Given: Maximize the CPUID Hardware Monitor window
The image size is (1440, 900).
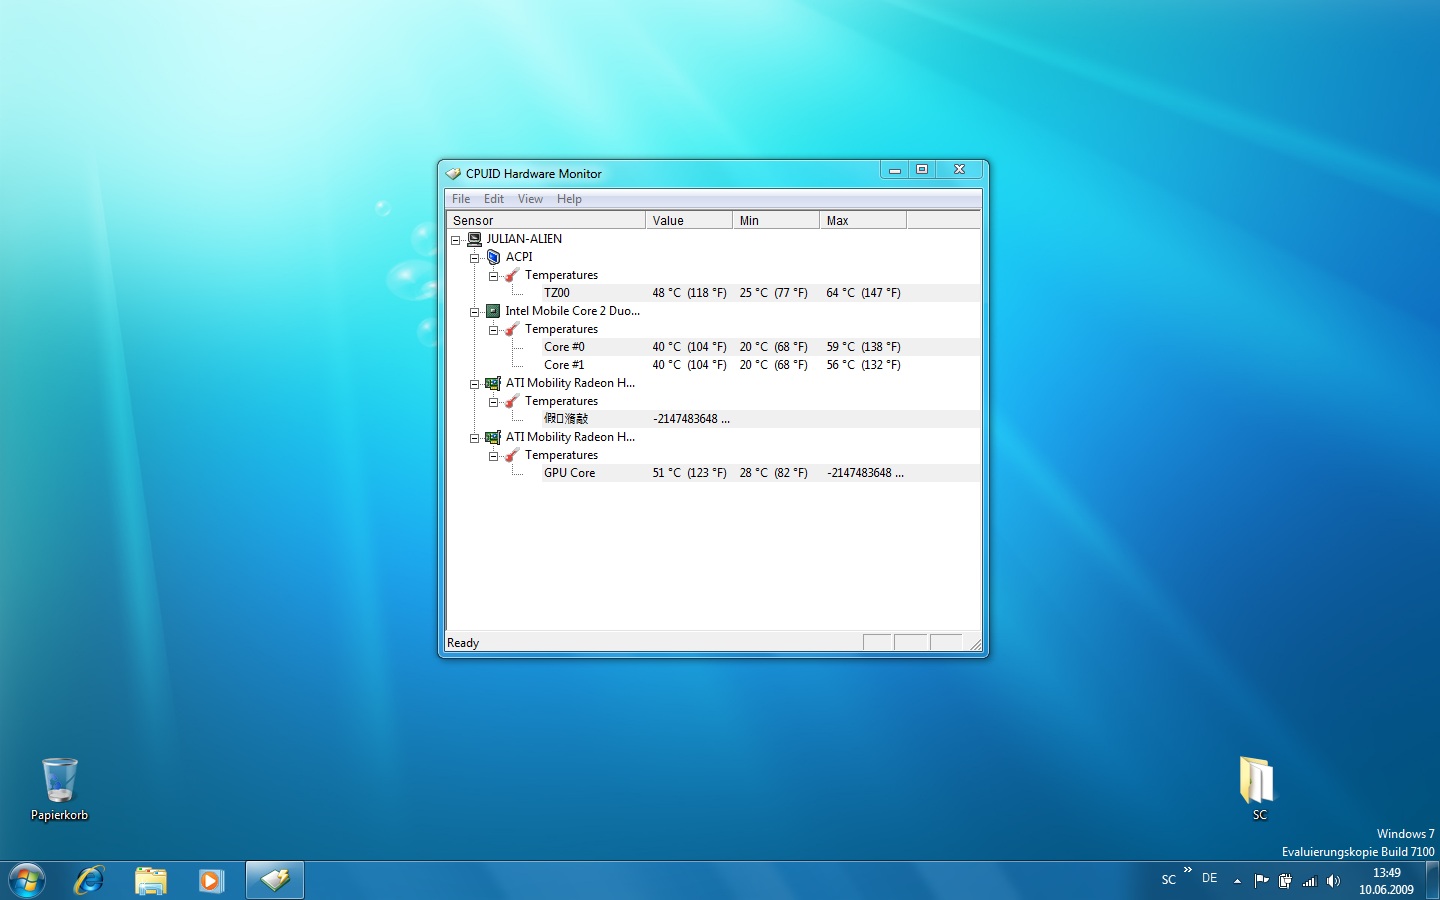Looking at the screenshot, I should (922, 170).
